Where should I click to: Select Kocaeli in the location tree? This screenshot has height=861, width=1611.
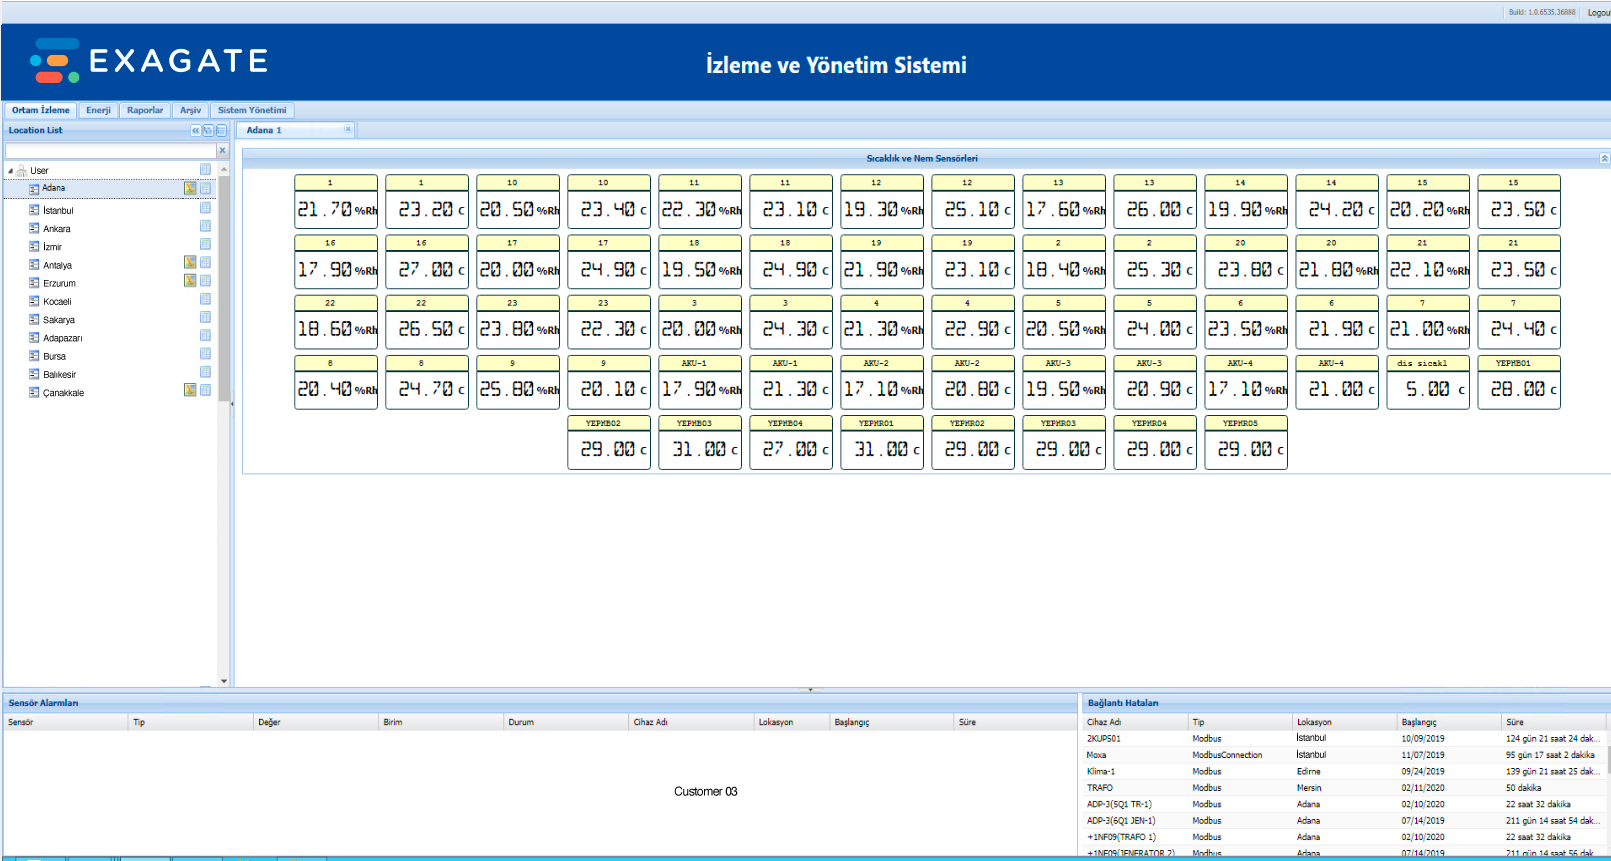[57, 302]
